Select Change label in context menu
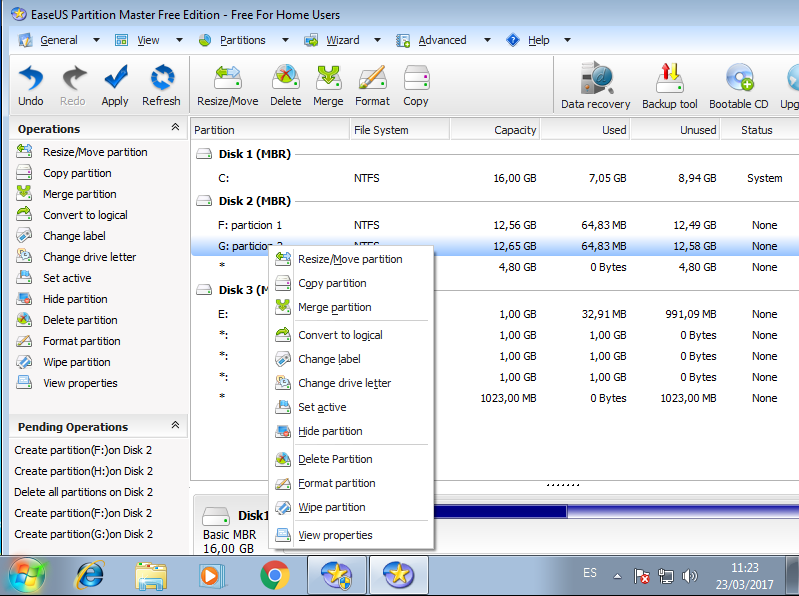The image size is (799, 596). 351,359
